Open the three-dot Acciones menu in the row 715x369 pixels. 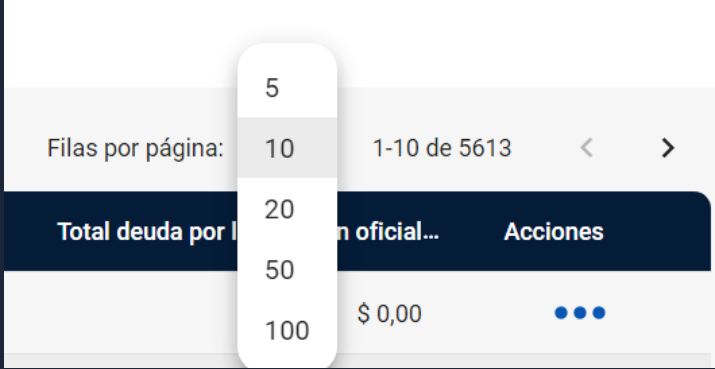pos(580,313)
